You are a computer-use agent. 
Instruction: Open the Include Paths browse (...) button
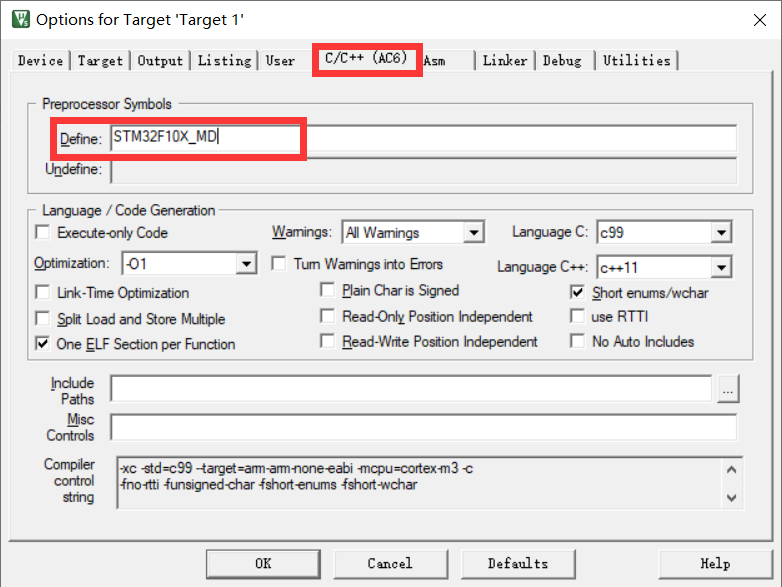(728, 389)
